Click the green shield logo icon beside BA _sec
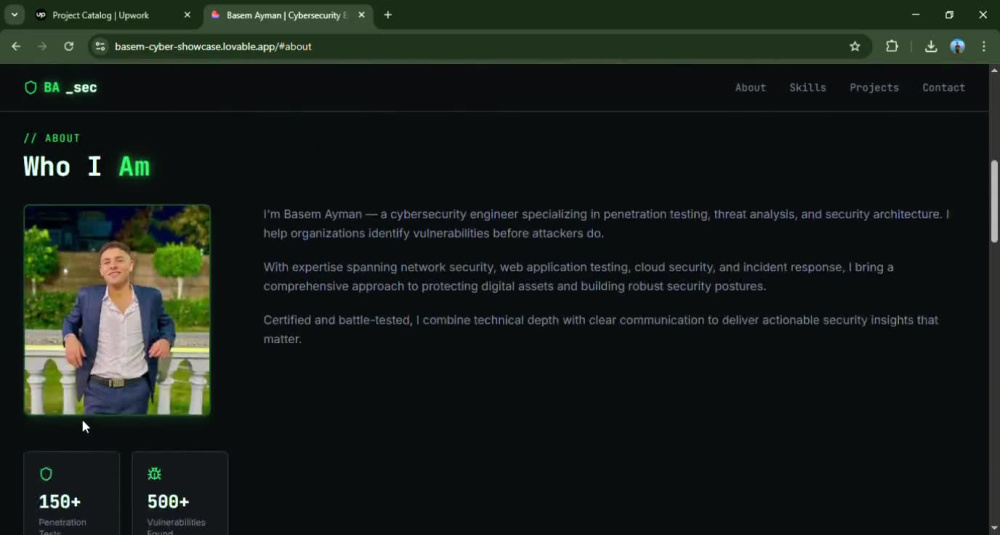This screenshot has width=1000, height=535. tap(30, 88)
